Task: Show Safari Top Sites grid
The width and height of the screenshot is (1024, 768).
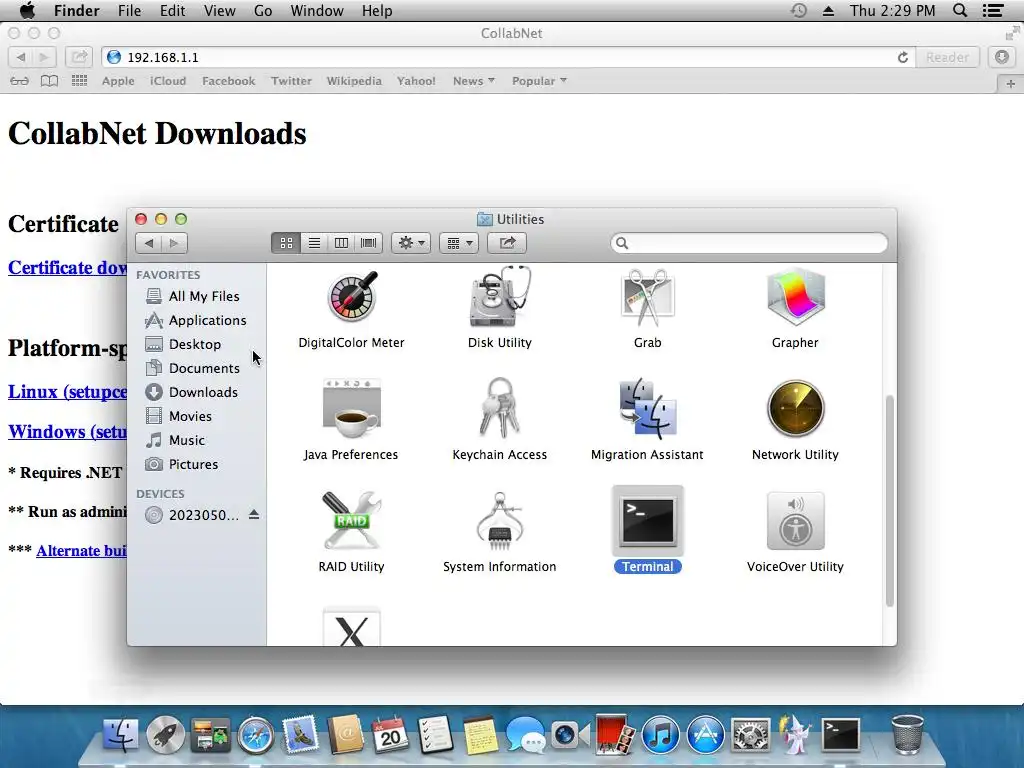Action: coord(79,80)
